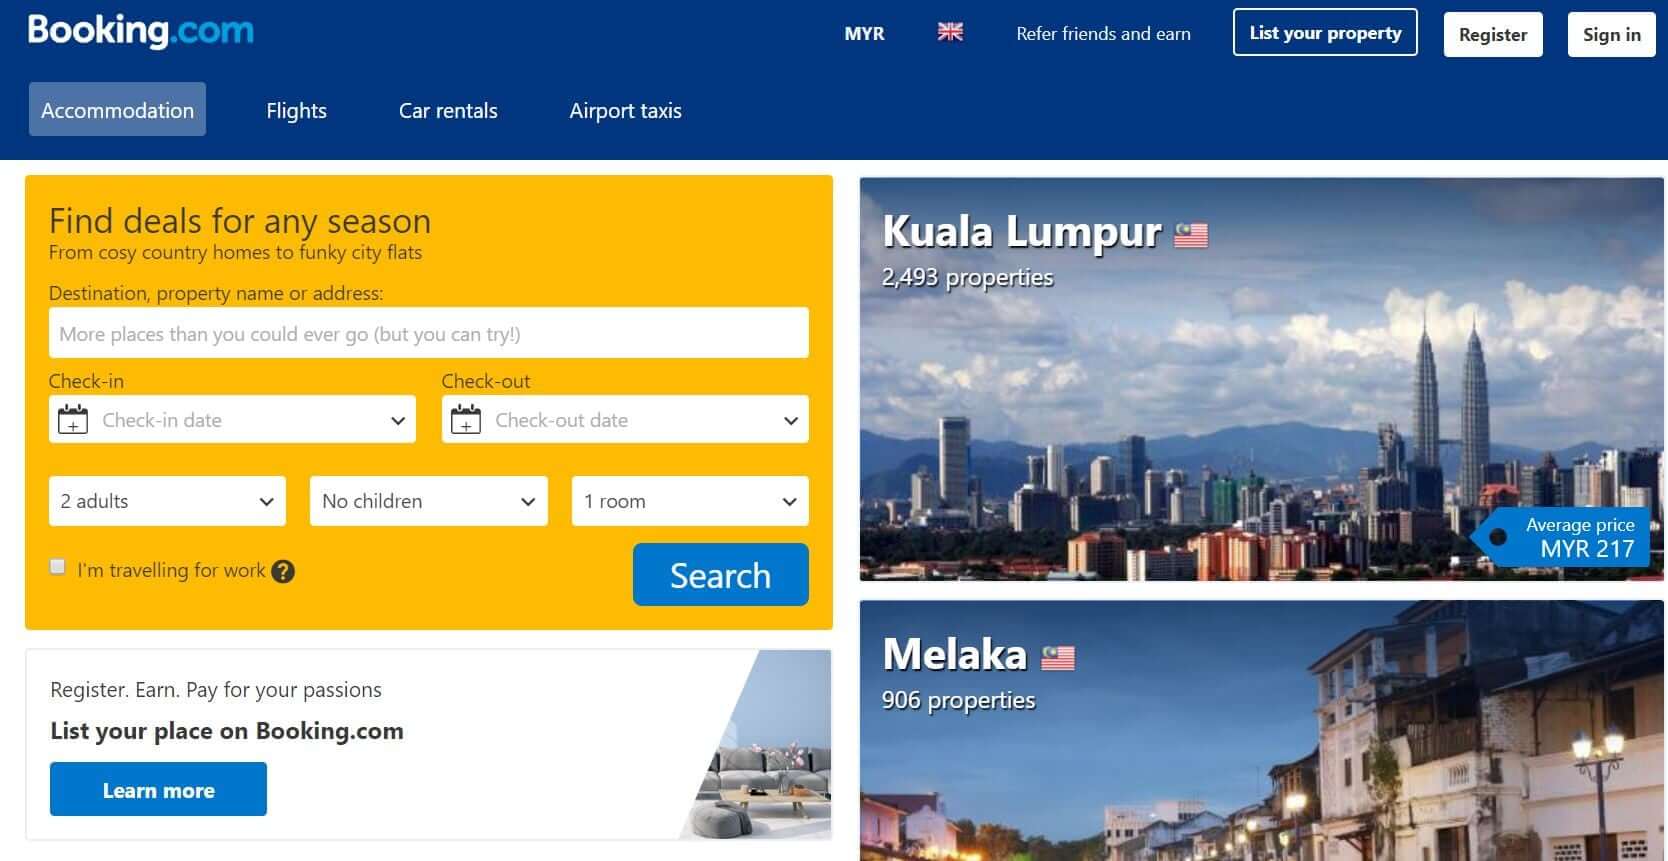Open the Melaka destination image card

click(1262, 731)
